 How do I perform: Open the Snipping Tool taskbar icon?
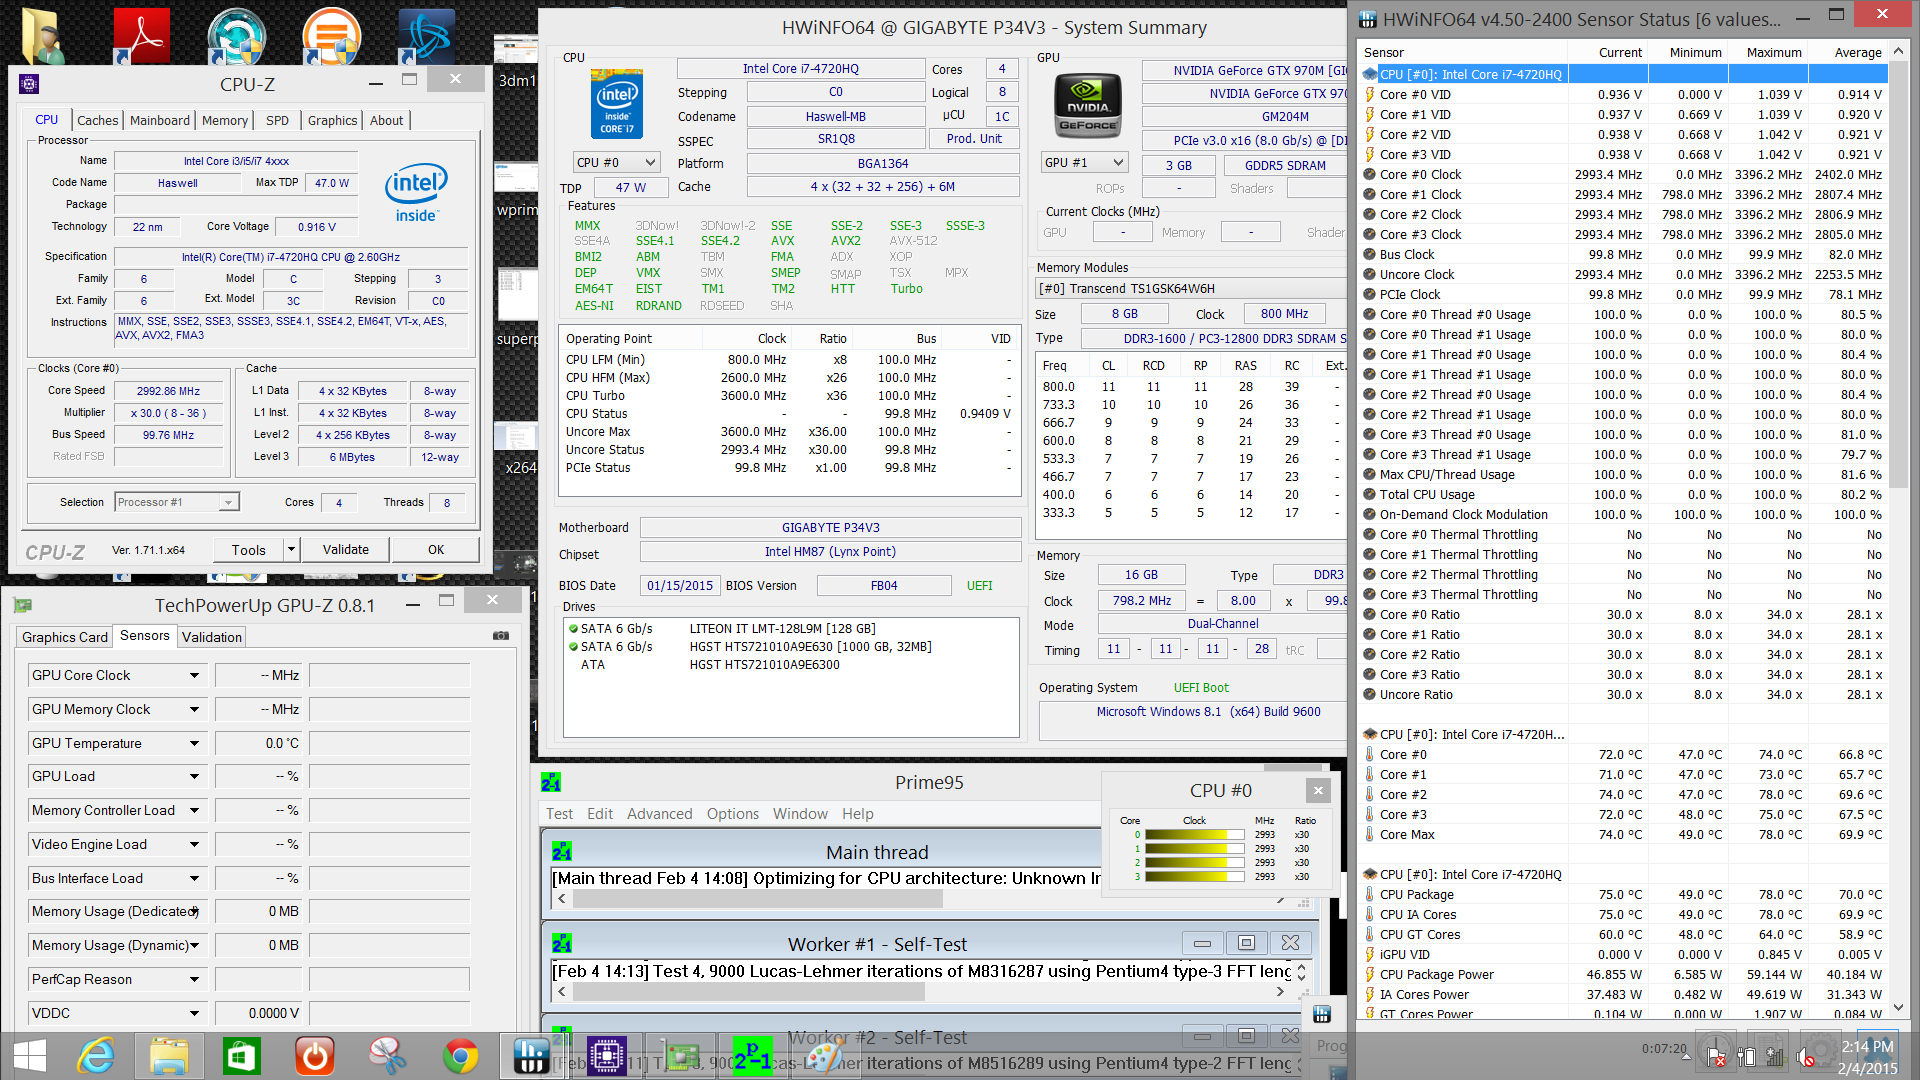pos(388,1056)
